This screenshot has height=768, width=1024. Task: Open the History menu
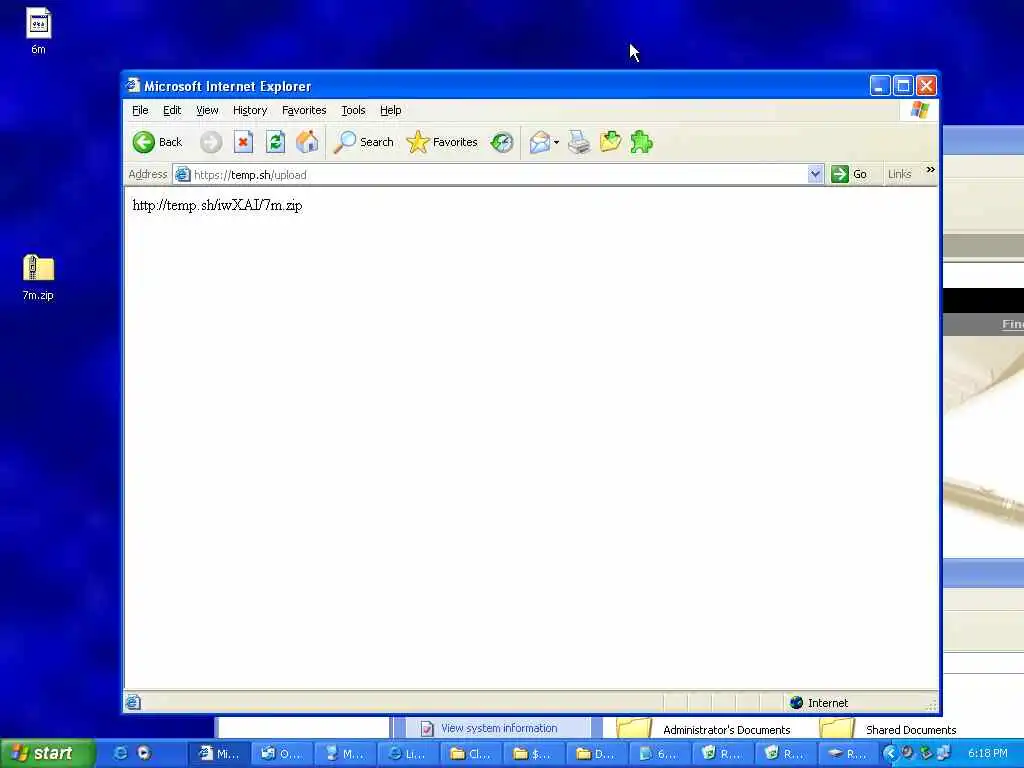point(249,110)
